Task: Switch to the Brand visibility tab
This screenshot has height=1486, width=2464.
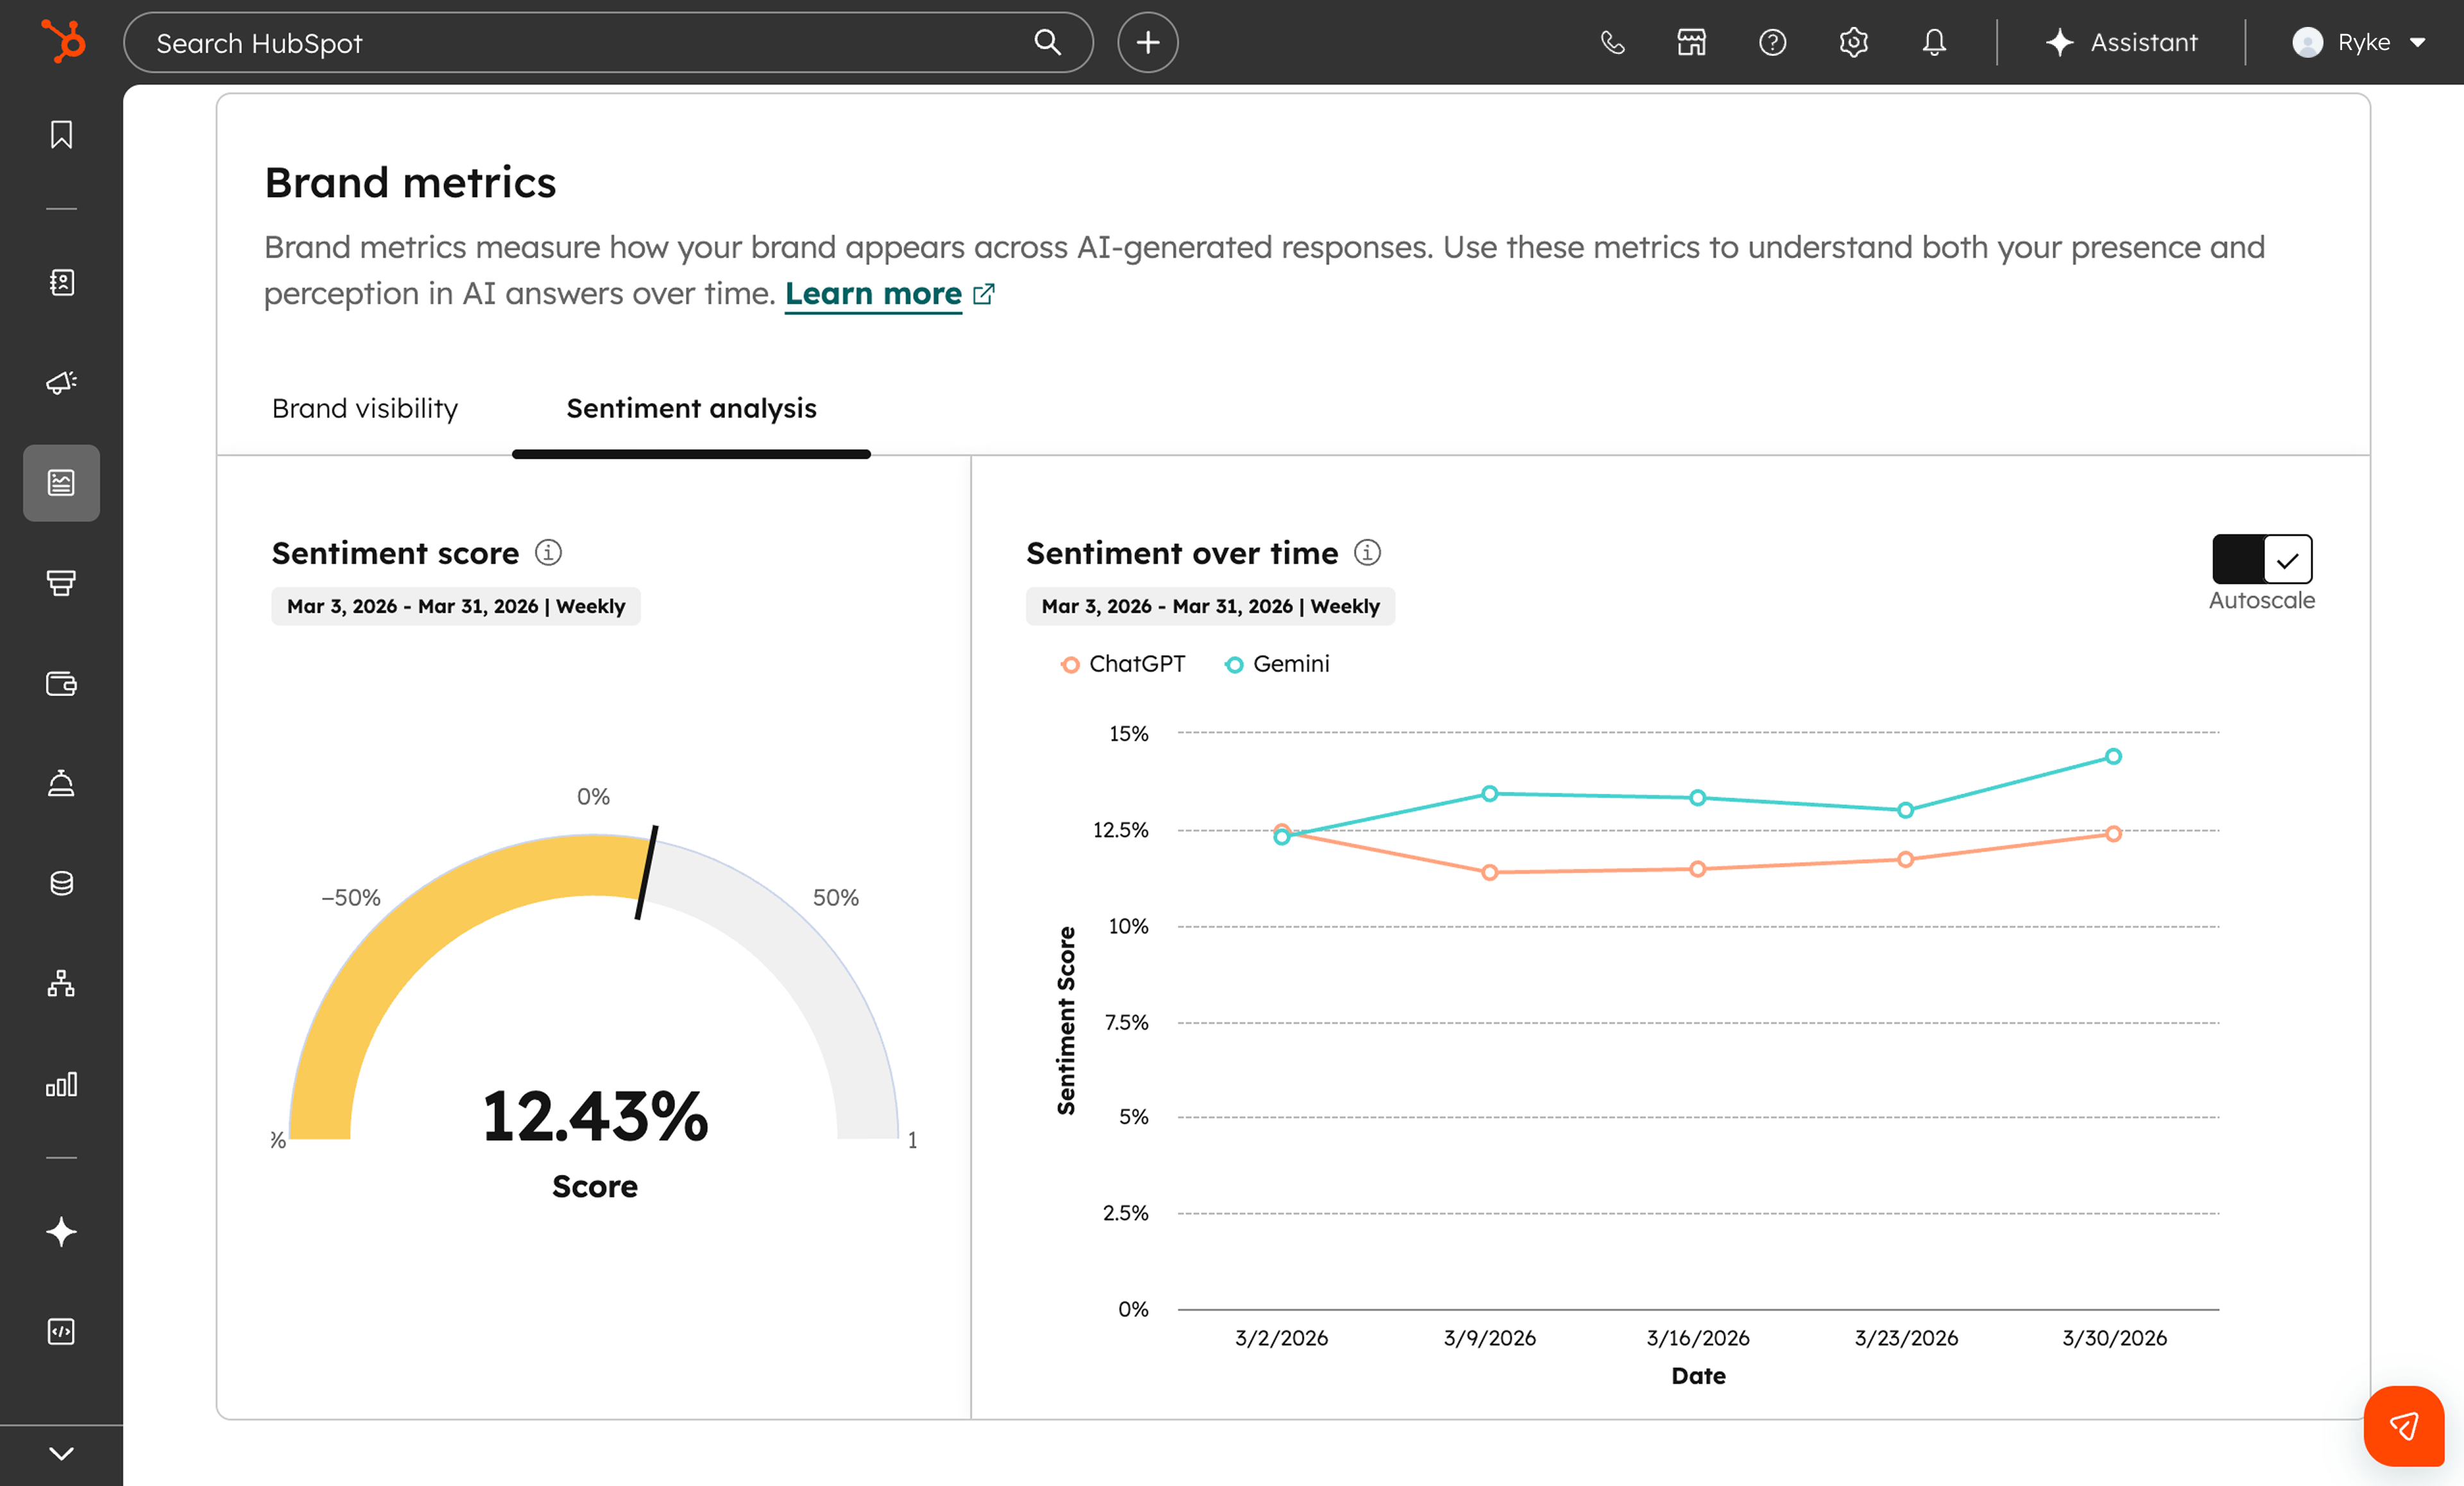Action: pos(364,408)
